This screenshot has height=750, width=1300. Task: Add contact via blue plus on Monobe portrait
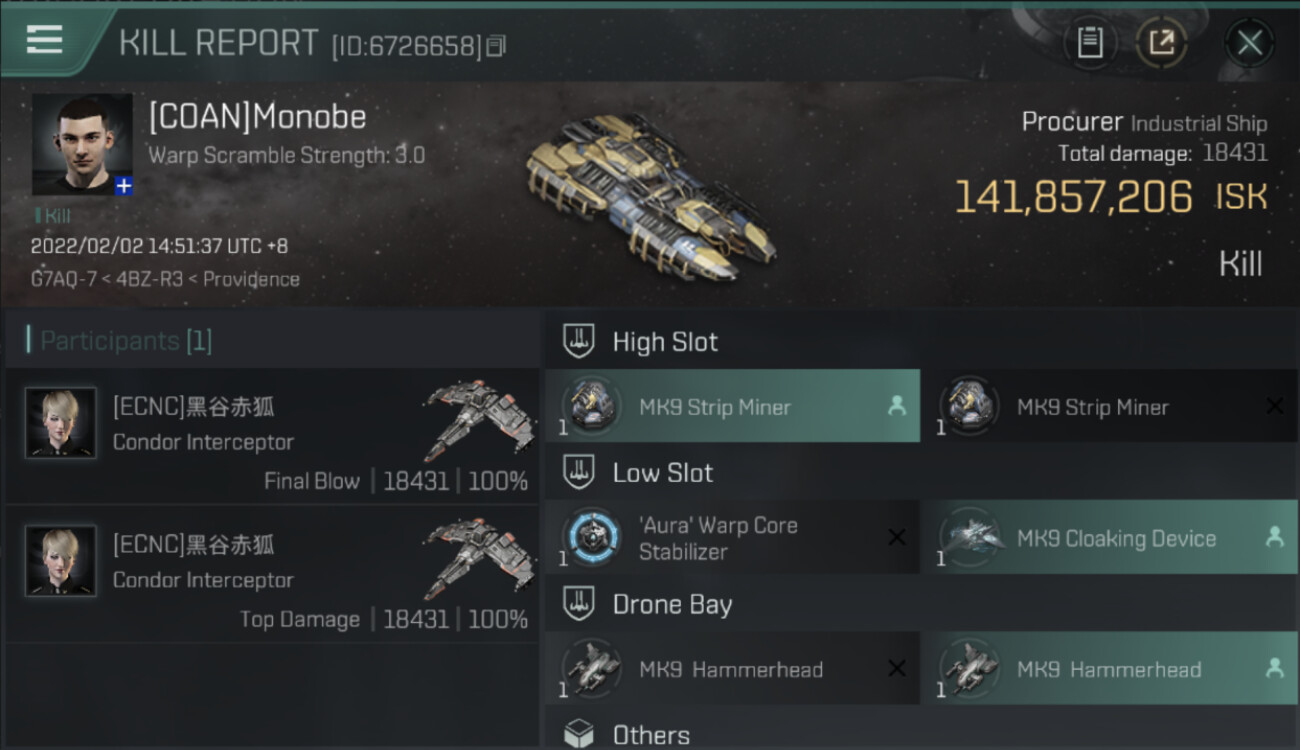coord(124,186)
